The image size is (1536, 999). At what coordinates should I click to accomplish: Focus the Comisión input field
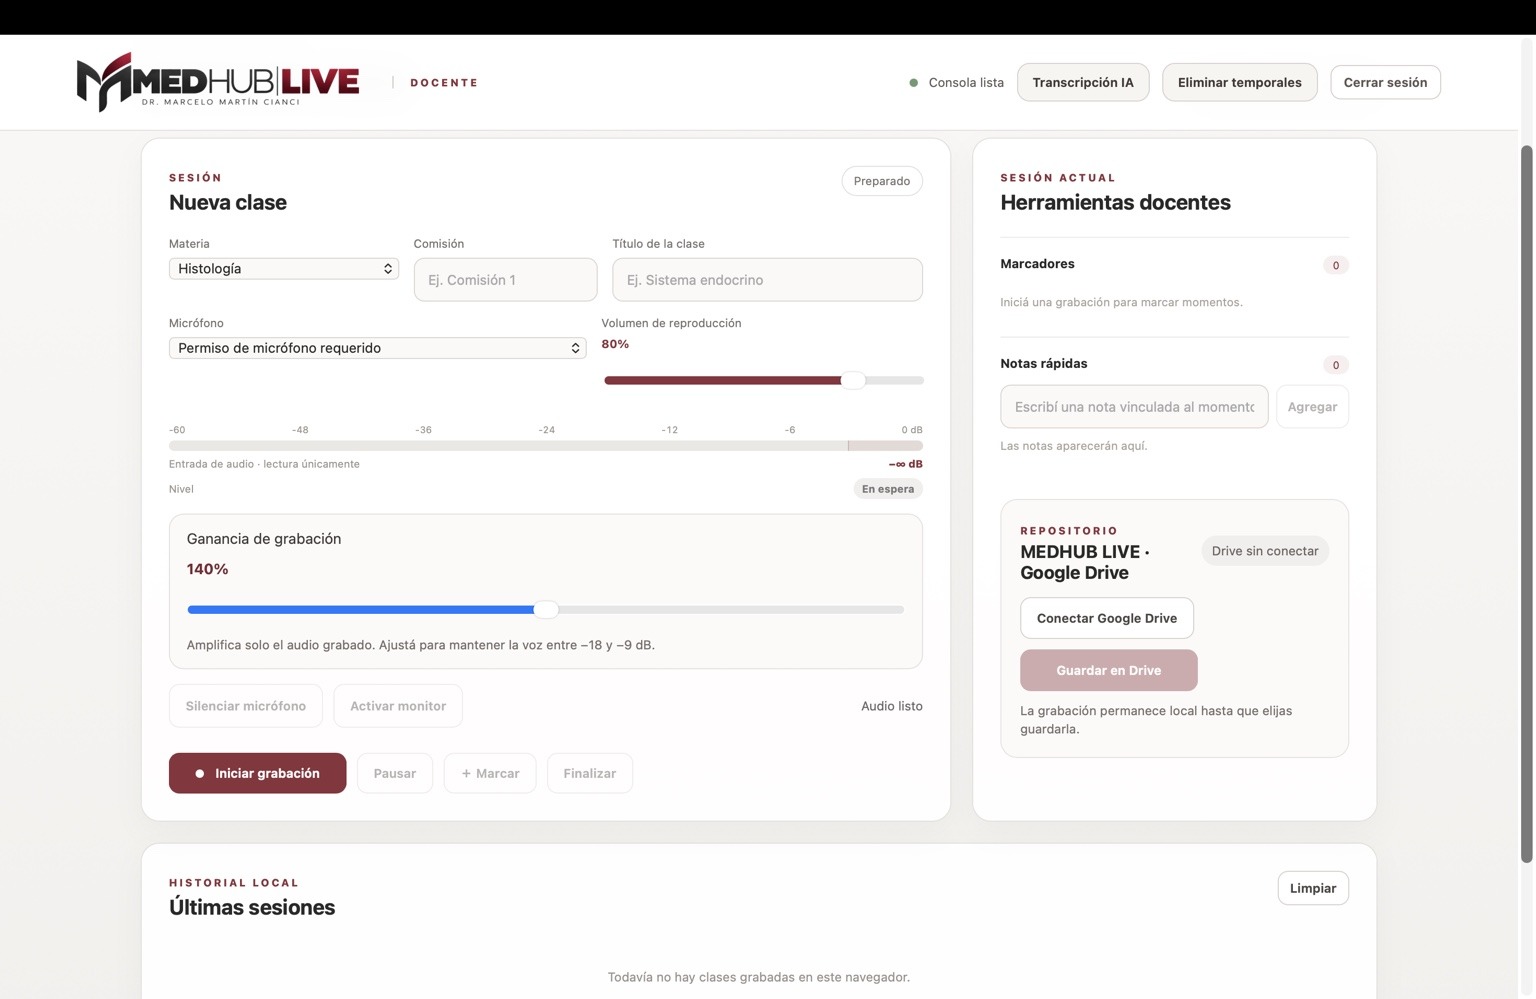[505, 280]
